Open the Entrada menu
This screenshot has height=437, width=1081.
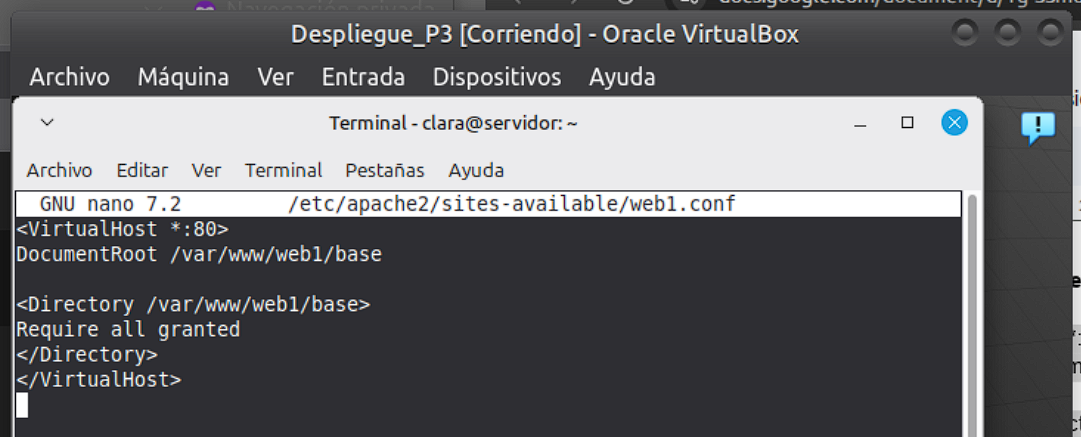[x=363, y=77]
